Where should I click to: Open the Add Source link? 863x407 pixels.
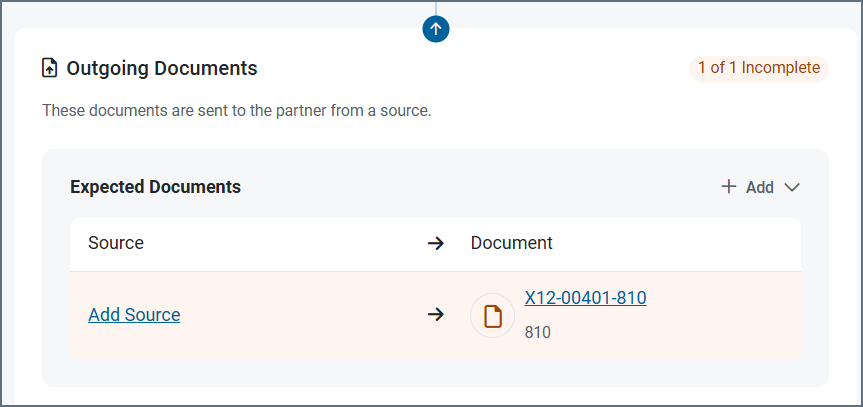134,315
